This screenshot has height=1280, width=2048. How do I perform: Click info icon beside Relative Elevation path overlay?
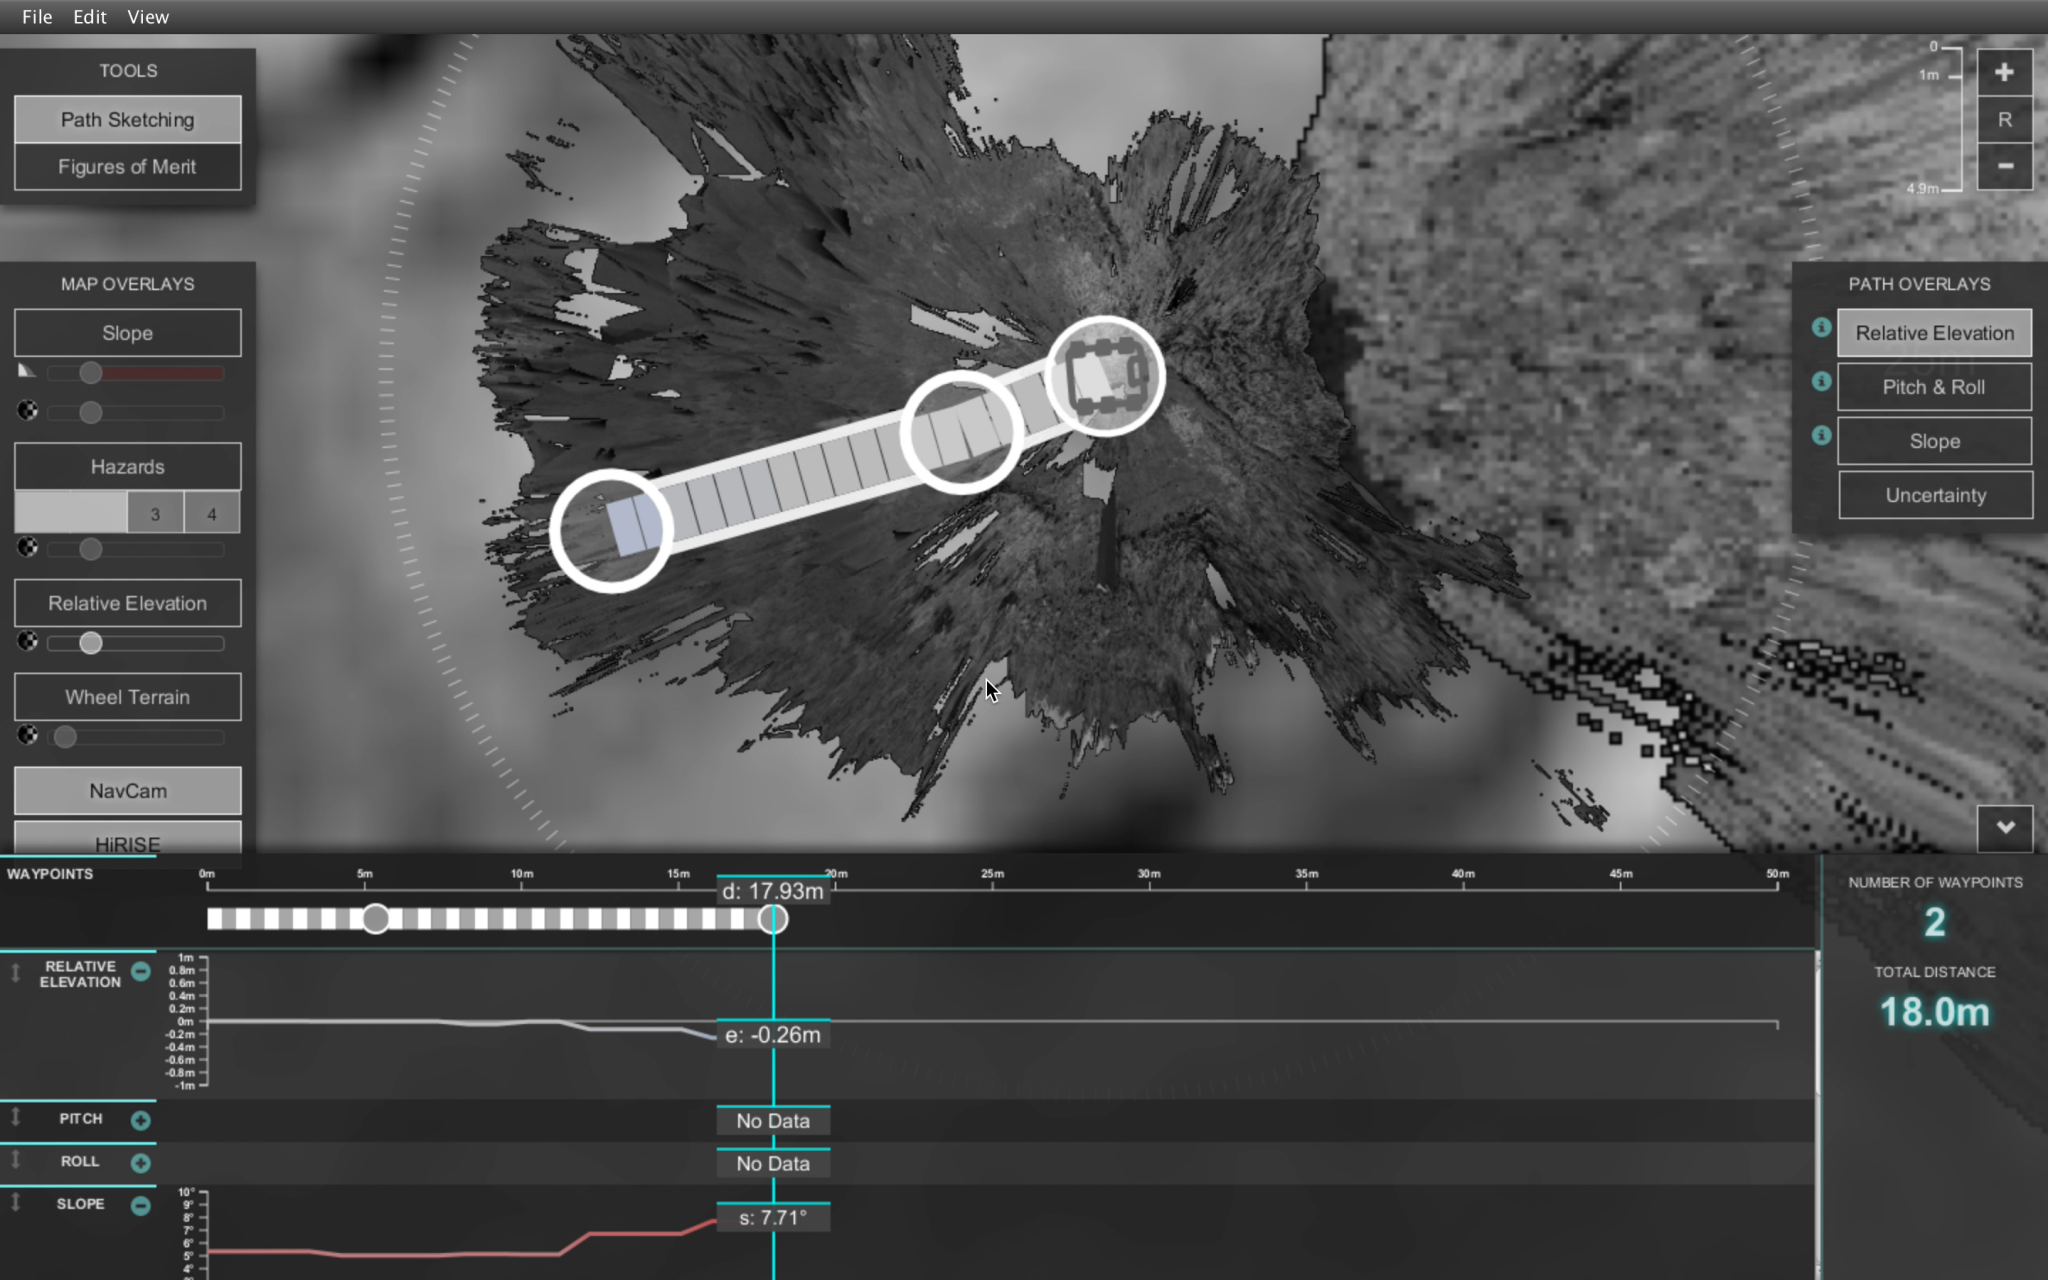pyautogui.click(x=1821, y=328)
